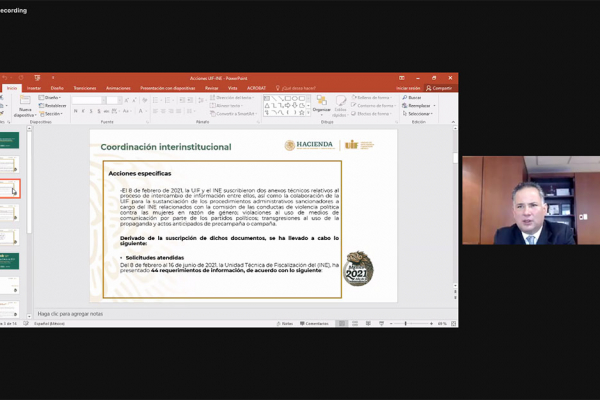Open the Sección dropdown
This screenshot has height=400, width=600.
50,114
